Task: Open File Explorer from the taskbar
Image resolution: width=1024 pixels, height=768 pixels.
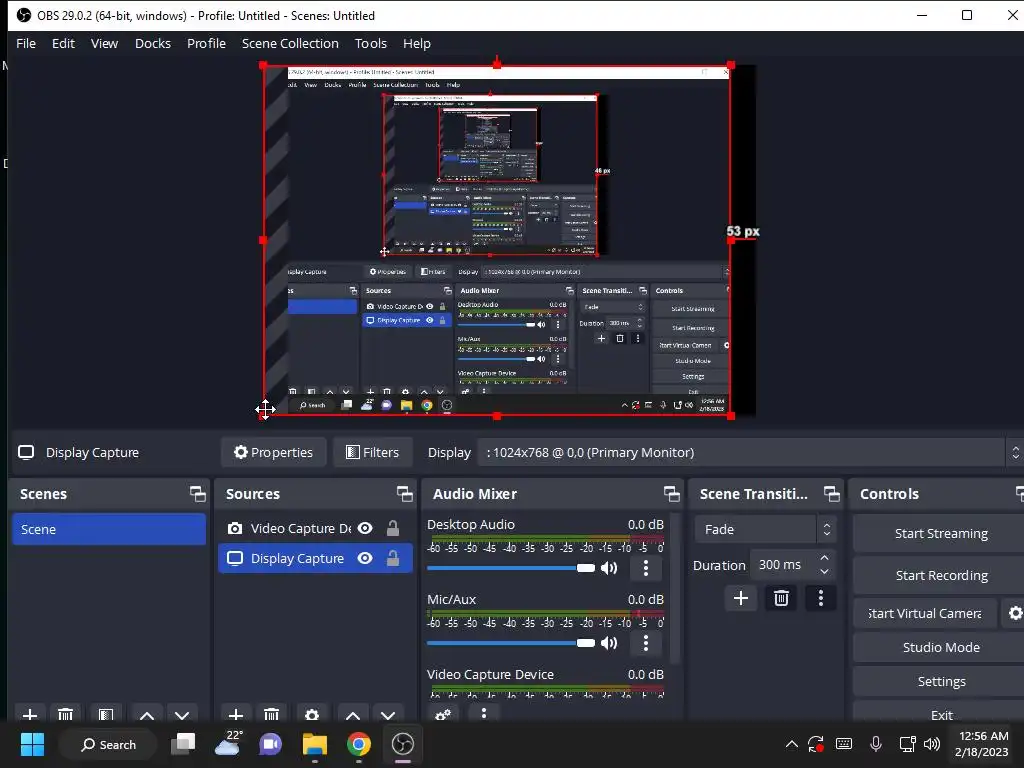Action: coord(315,744)
